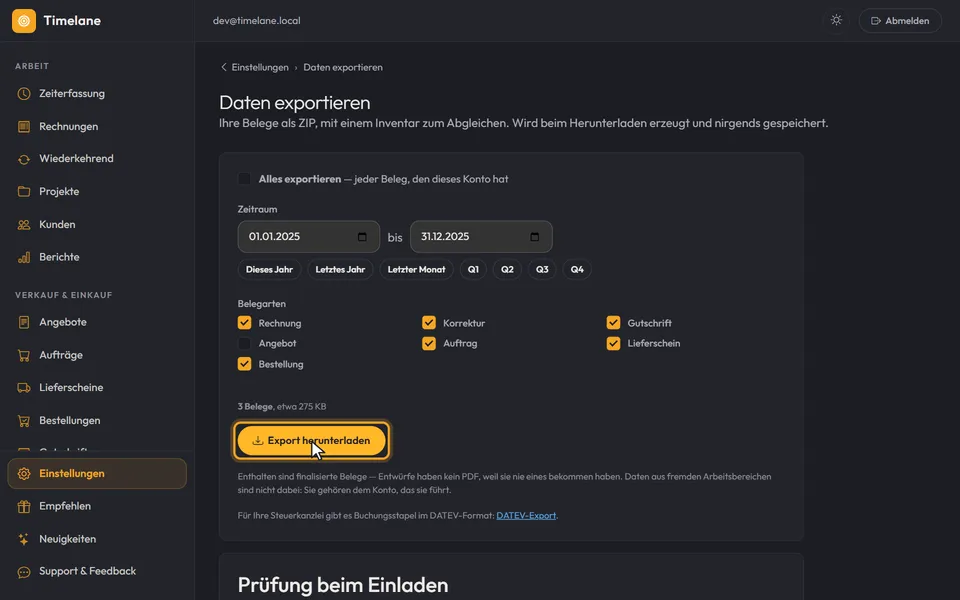Uncheck the Bestellung document type
The image size is (960, 600).
tap(244, 364)
